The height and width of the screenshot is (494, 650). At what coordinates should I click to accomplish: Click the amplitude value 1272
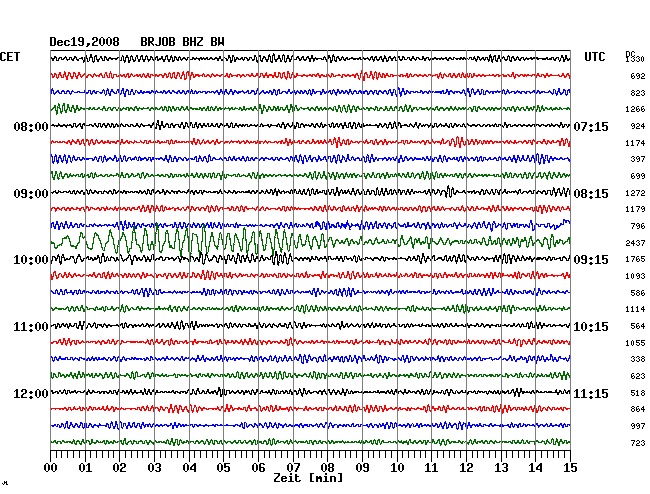point(635,193)
